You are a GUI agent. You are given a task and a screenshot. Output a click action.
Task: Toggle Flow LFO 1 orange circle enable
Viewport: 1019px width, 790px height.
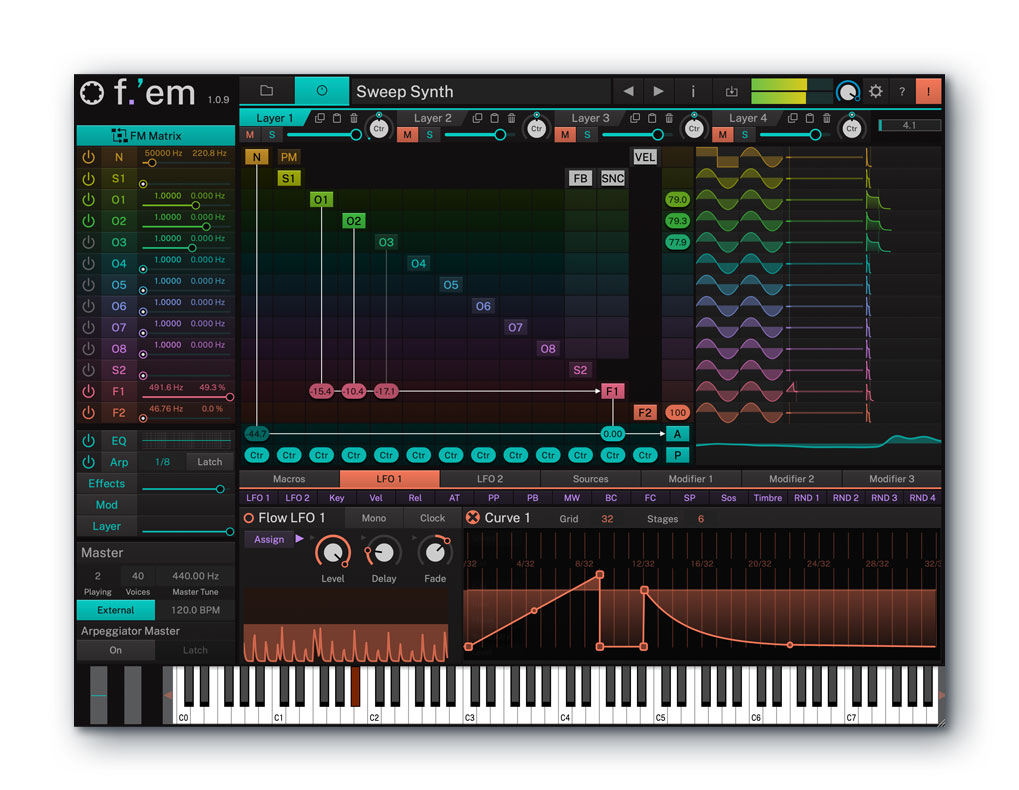point(248,518)
